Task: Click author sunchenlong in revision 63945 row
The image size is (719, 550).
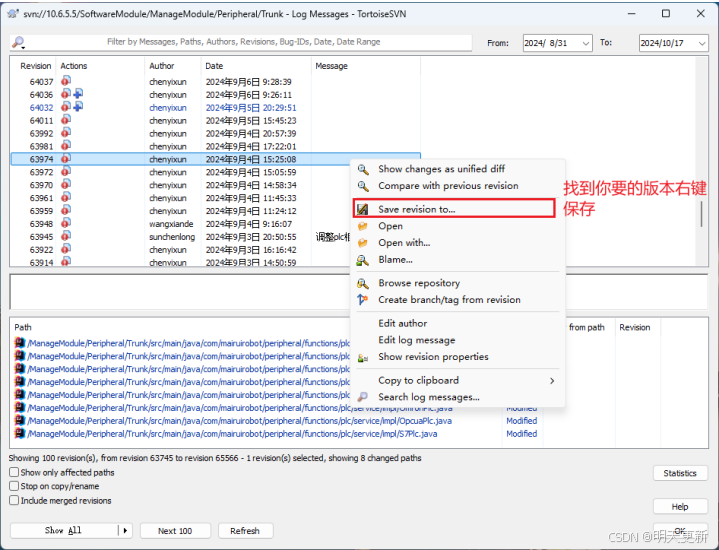Action: tap(172, 237)
